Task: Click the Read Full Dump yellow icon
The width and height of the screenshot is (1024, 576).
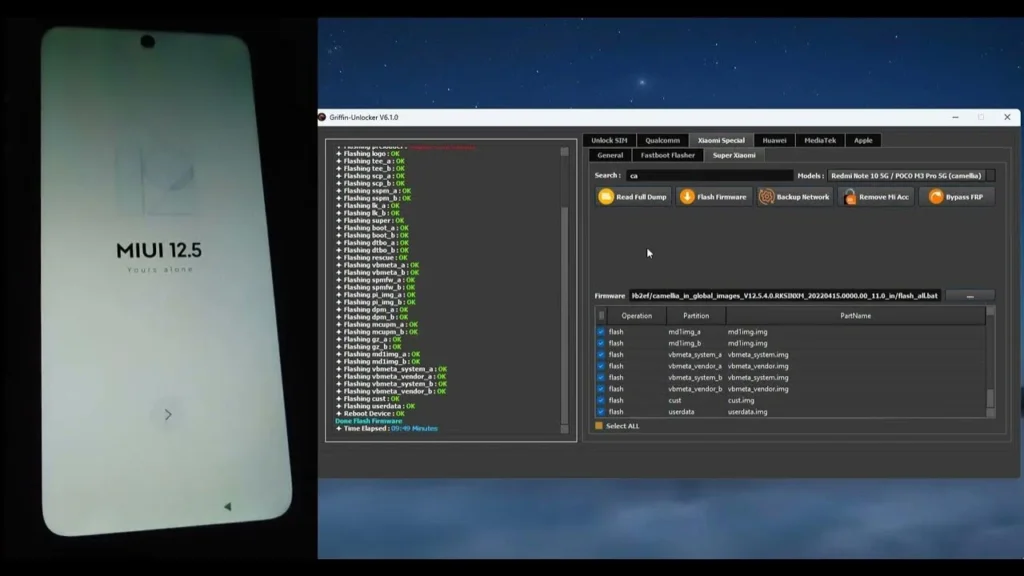Action: point(606,197)
